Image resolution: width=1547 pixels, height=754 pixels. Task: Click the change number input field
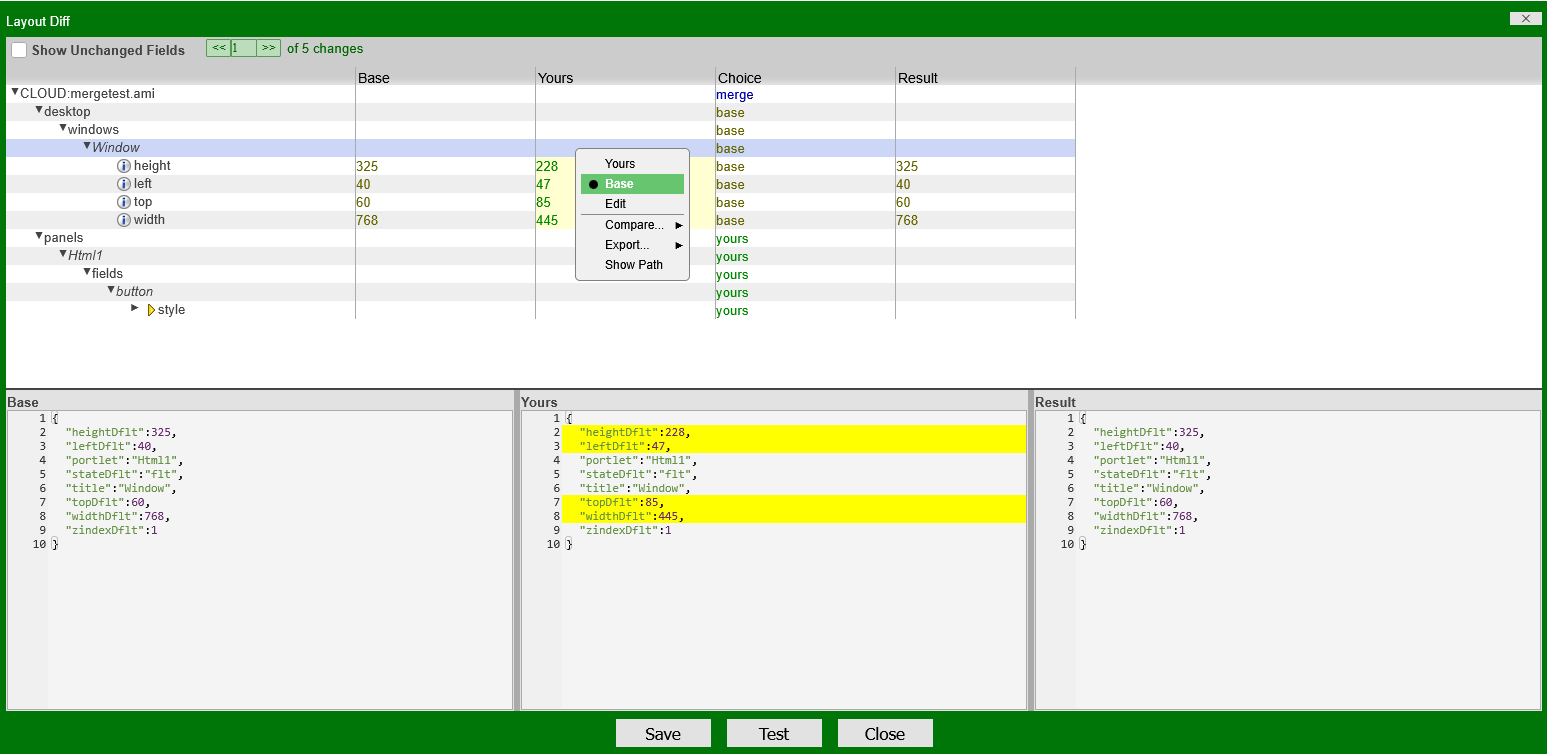point(241,47)
